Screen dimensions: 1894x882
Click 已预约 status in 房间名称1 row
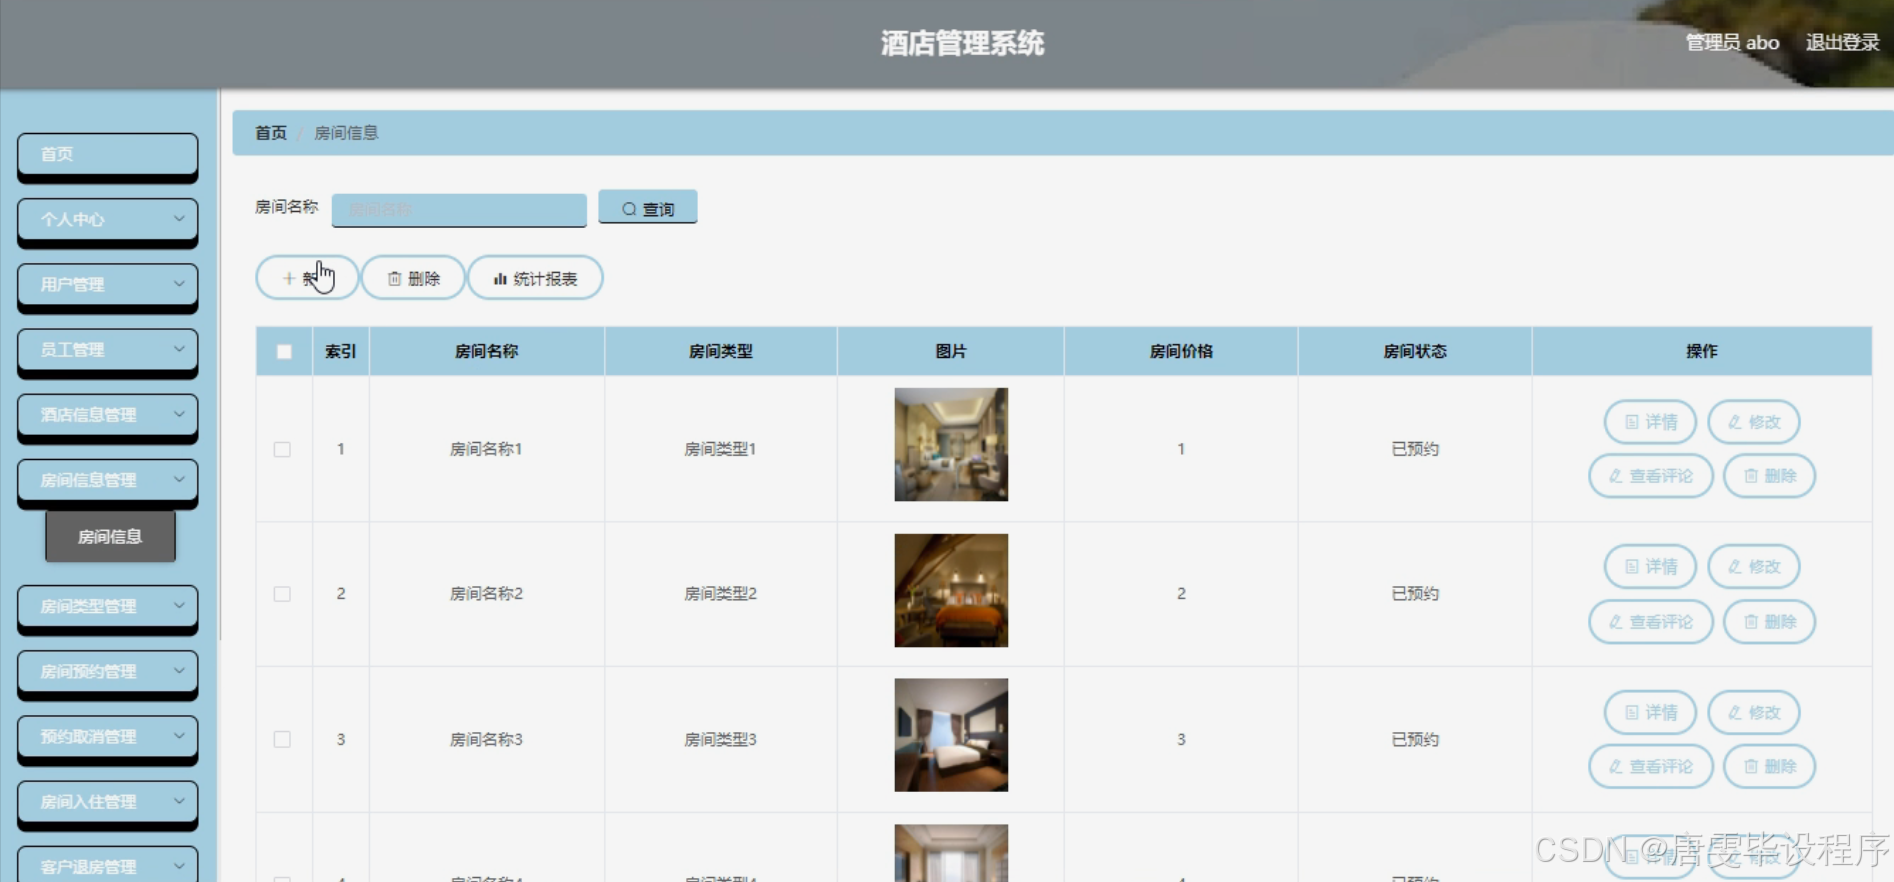click(x=1415, y=449)
